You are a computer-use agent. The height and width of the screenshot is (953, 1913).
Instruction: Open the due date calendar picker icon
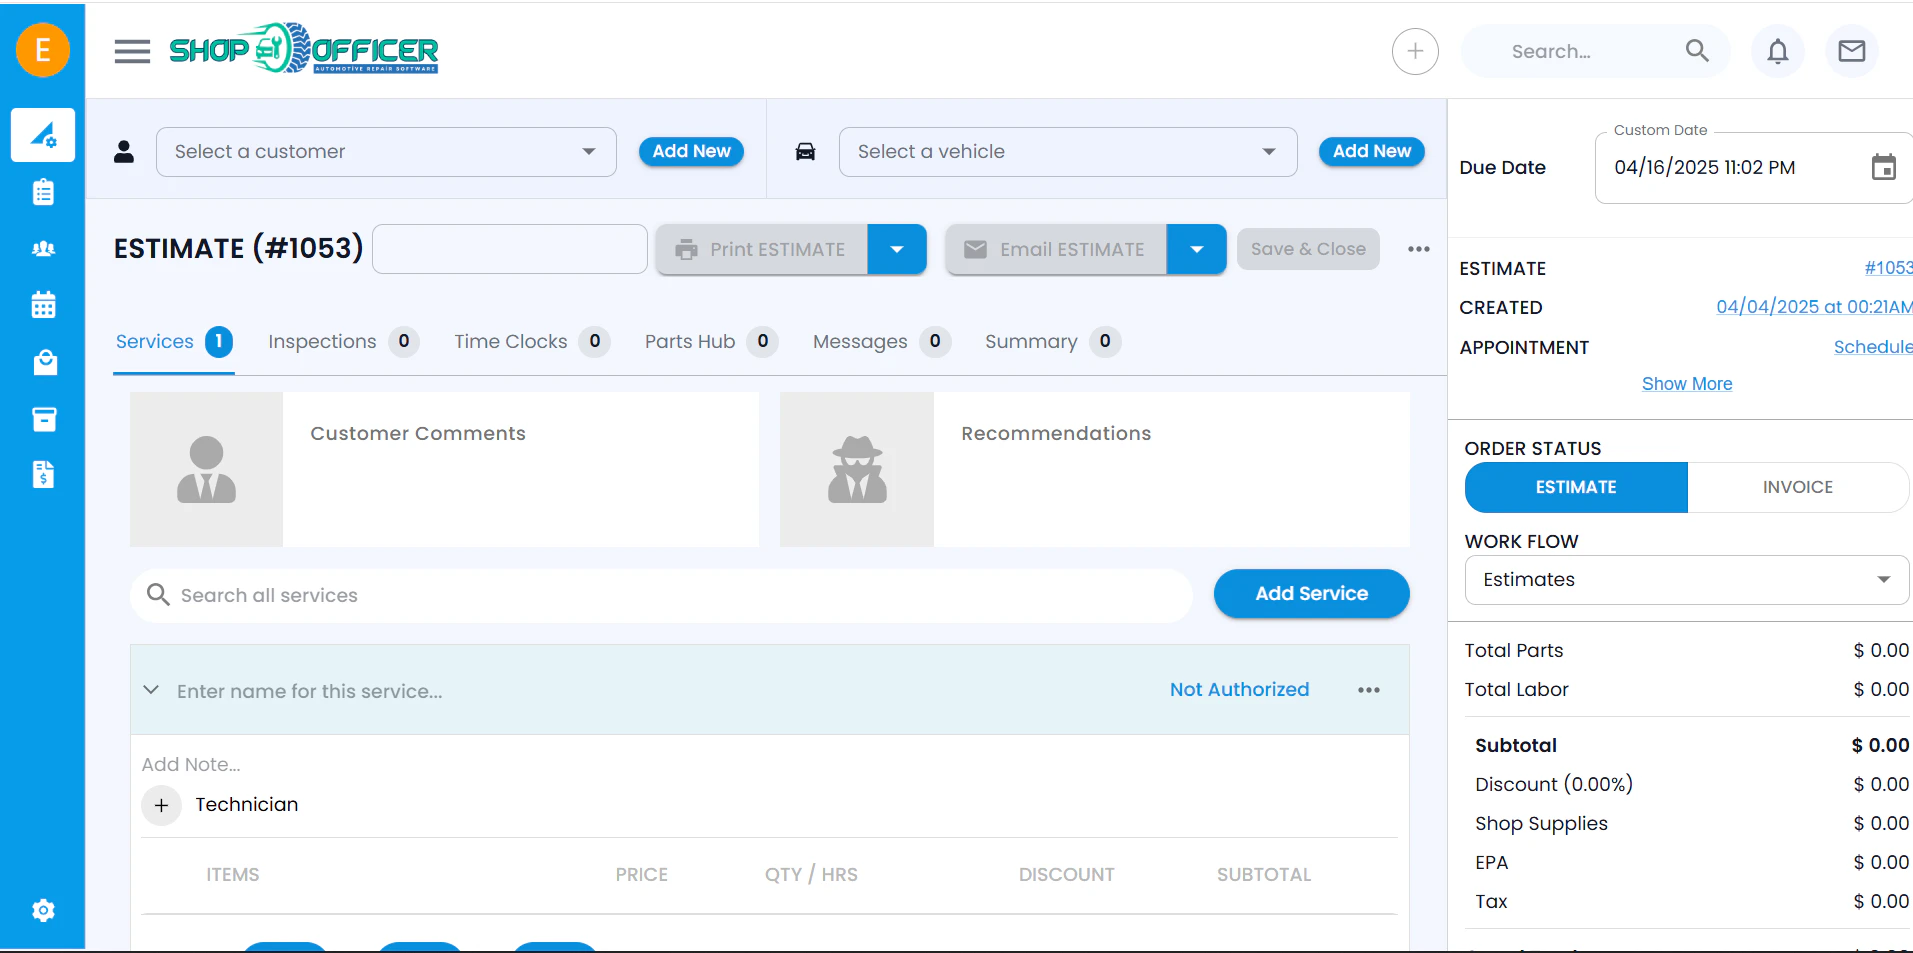coord(1884,167)
